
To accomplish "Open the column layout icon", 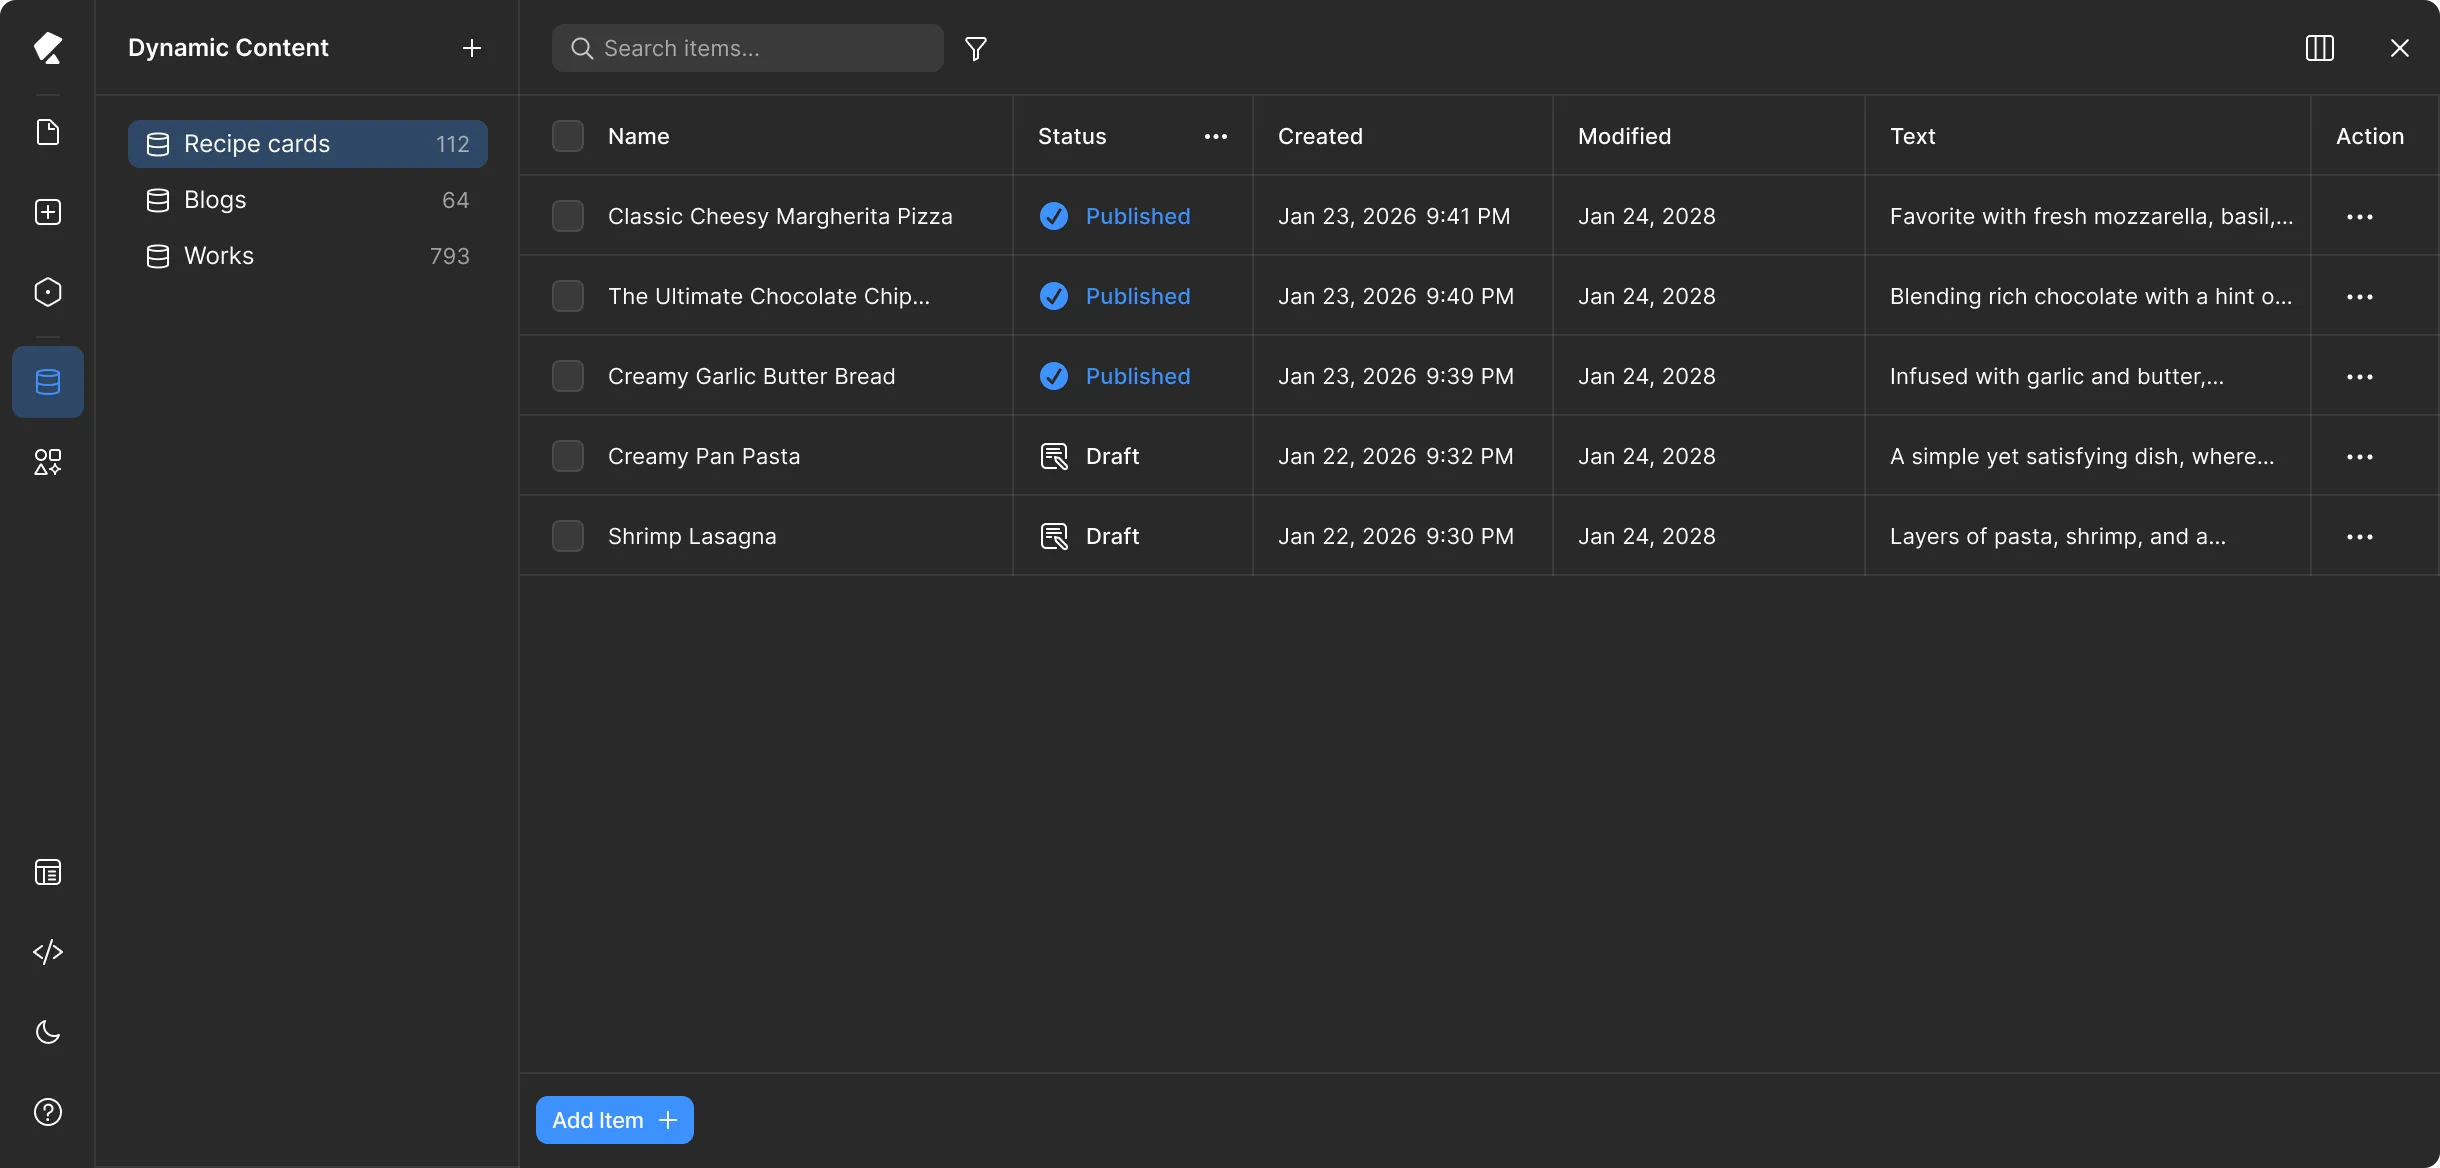I will click(x=2320, y=48).
